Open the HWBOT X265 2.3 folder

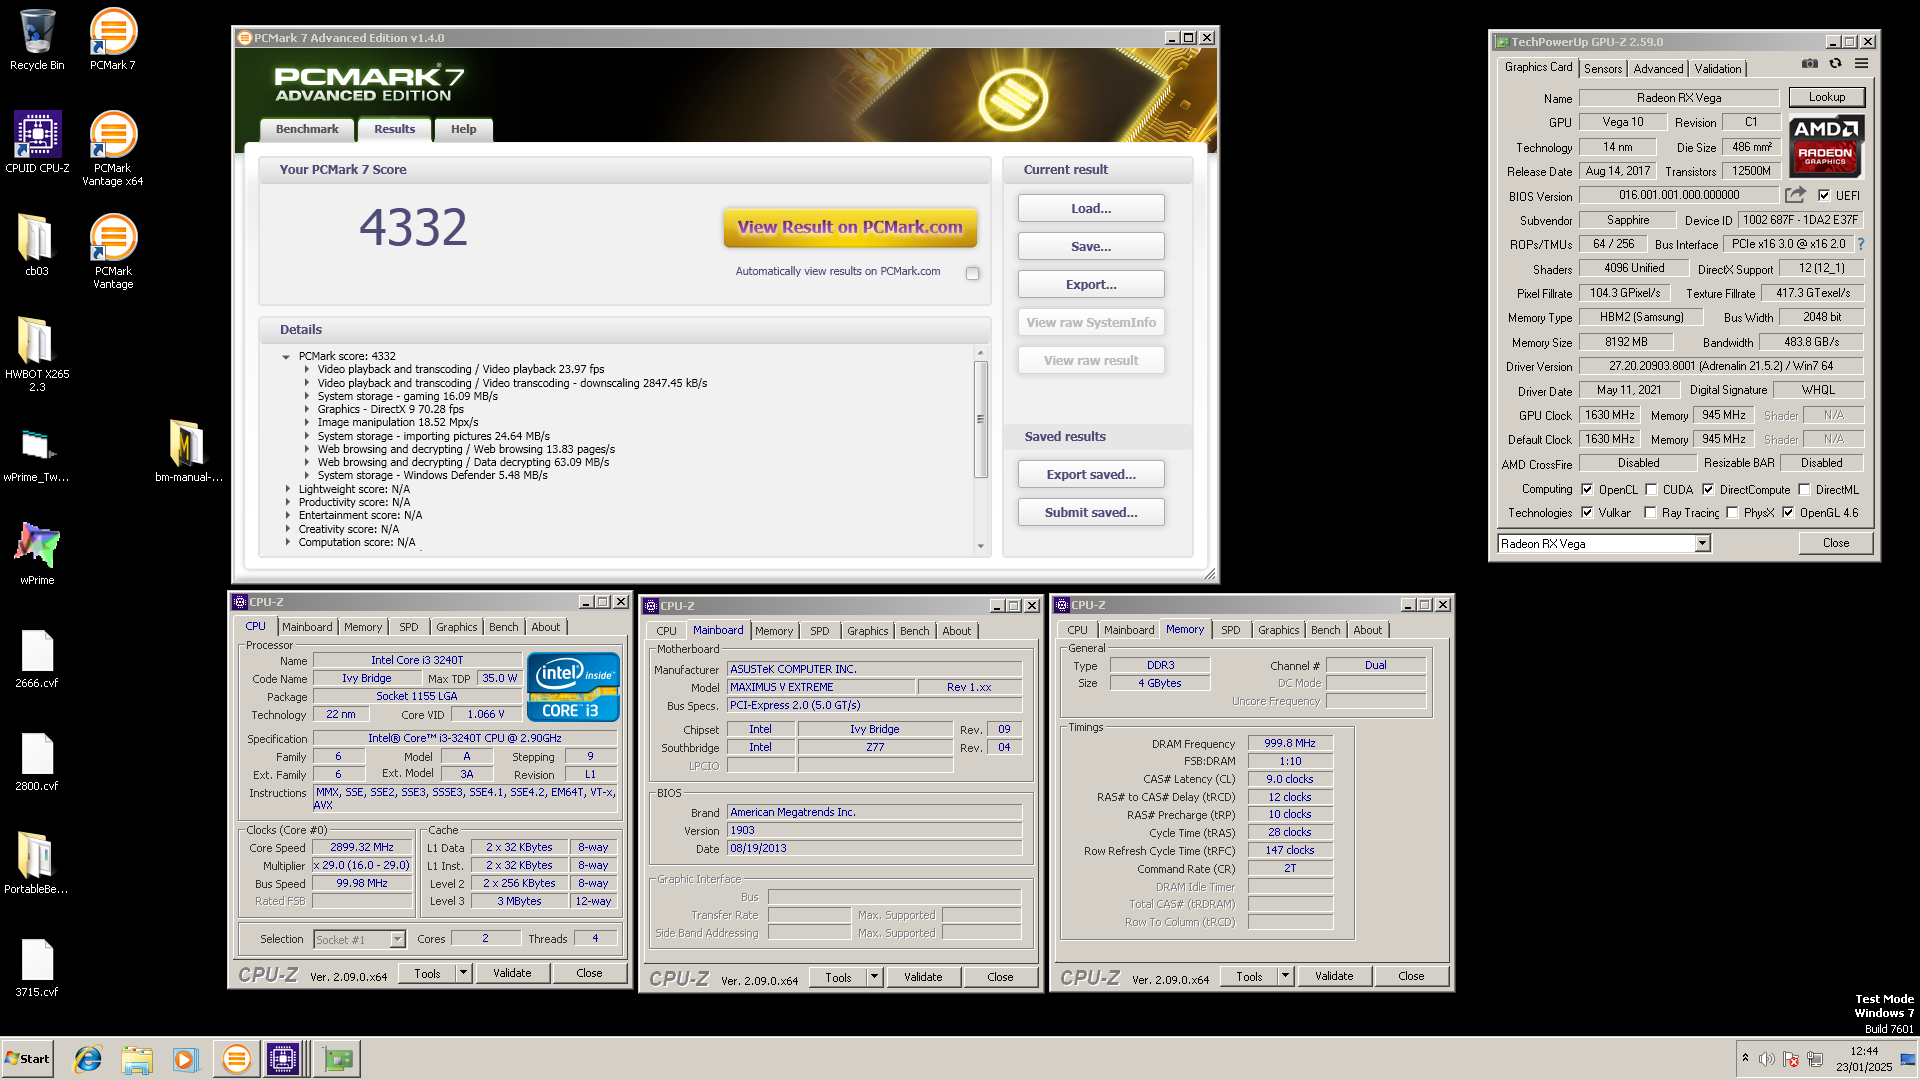click(37, 355)
